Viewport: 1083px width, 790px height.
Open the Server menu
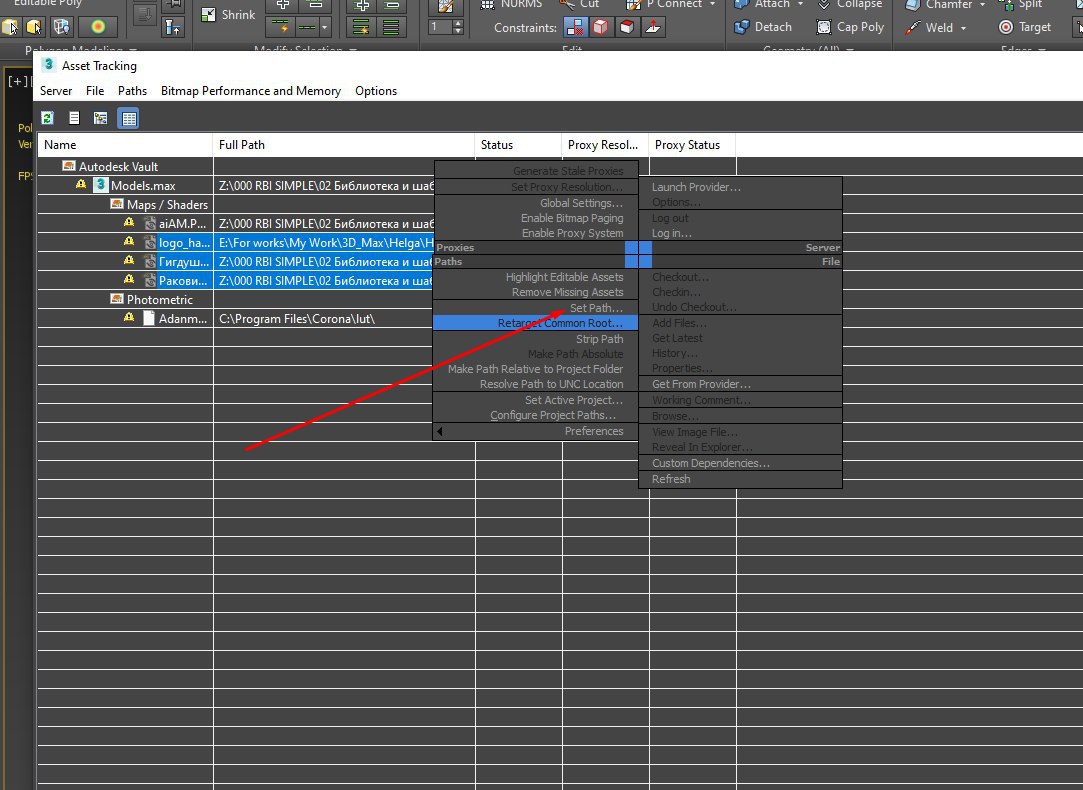point(56,90)
